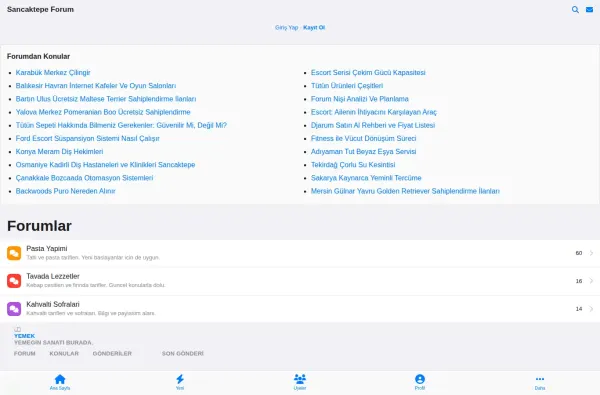Viewport: 600px width, 395px height.
Task: Click the Giriş Yap login link
Action: 286,28
